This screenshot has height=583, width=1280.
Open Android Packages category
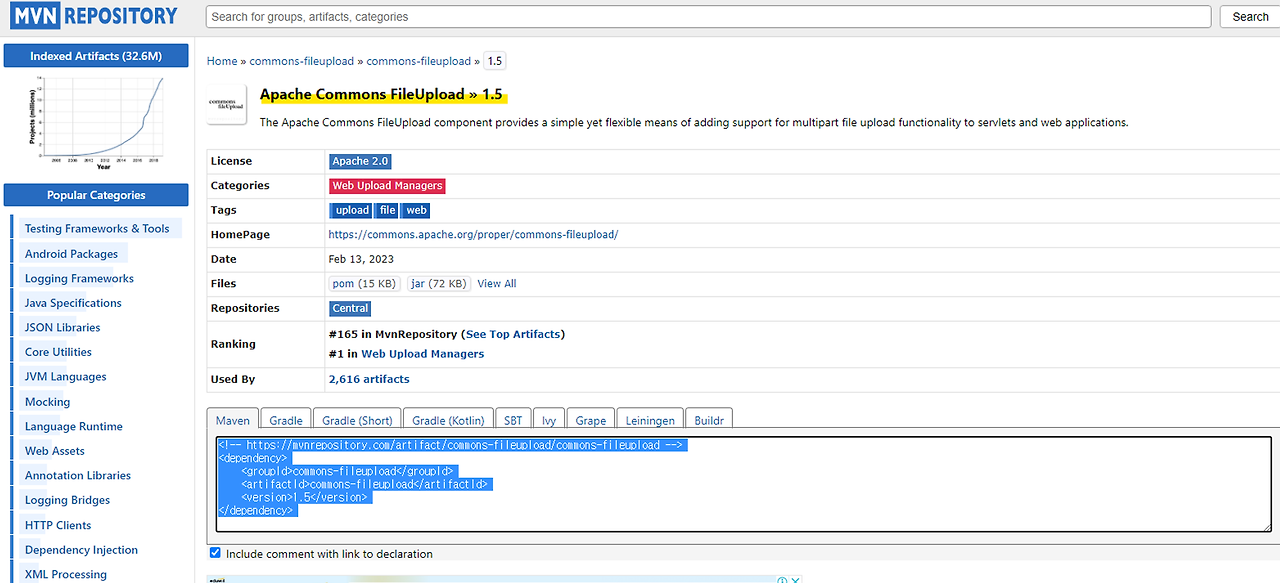71,254
